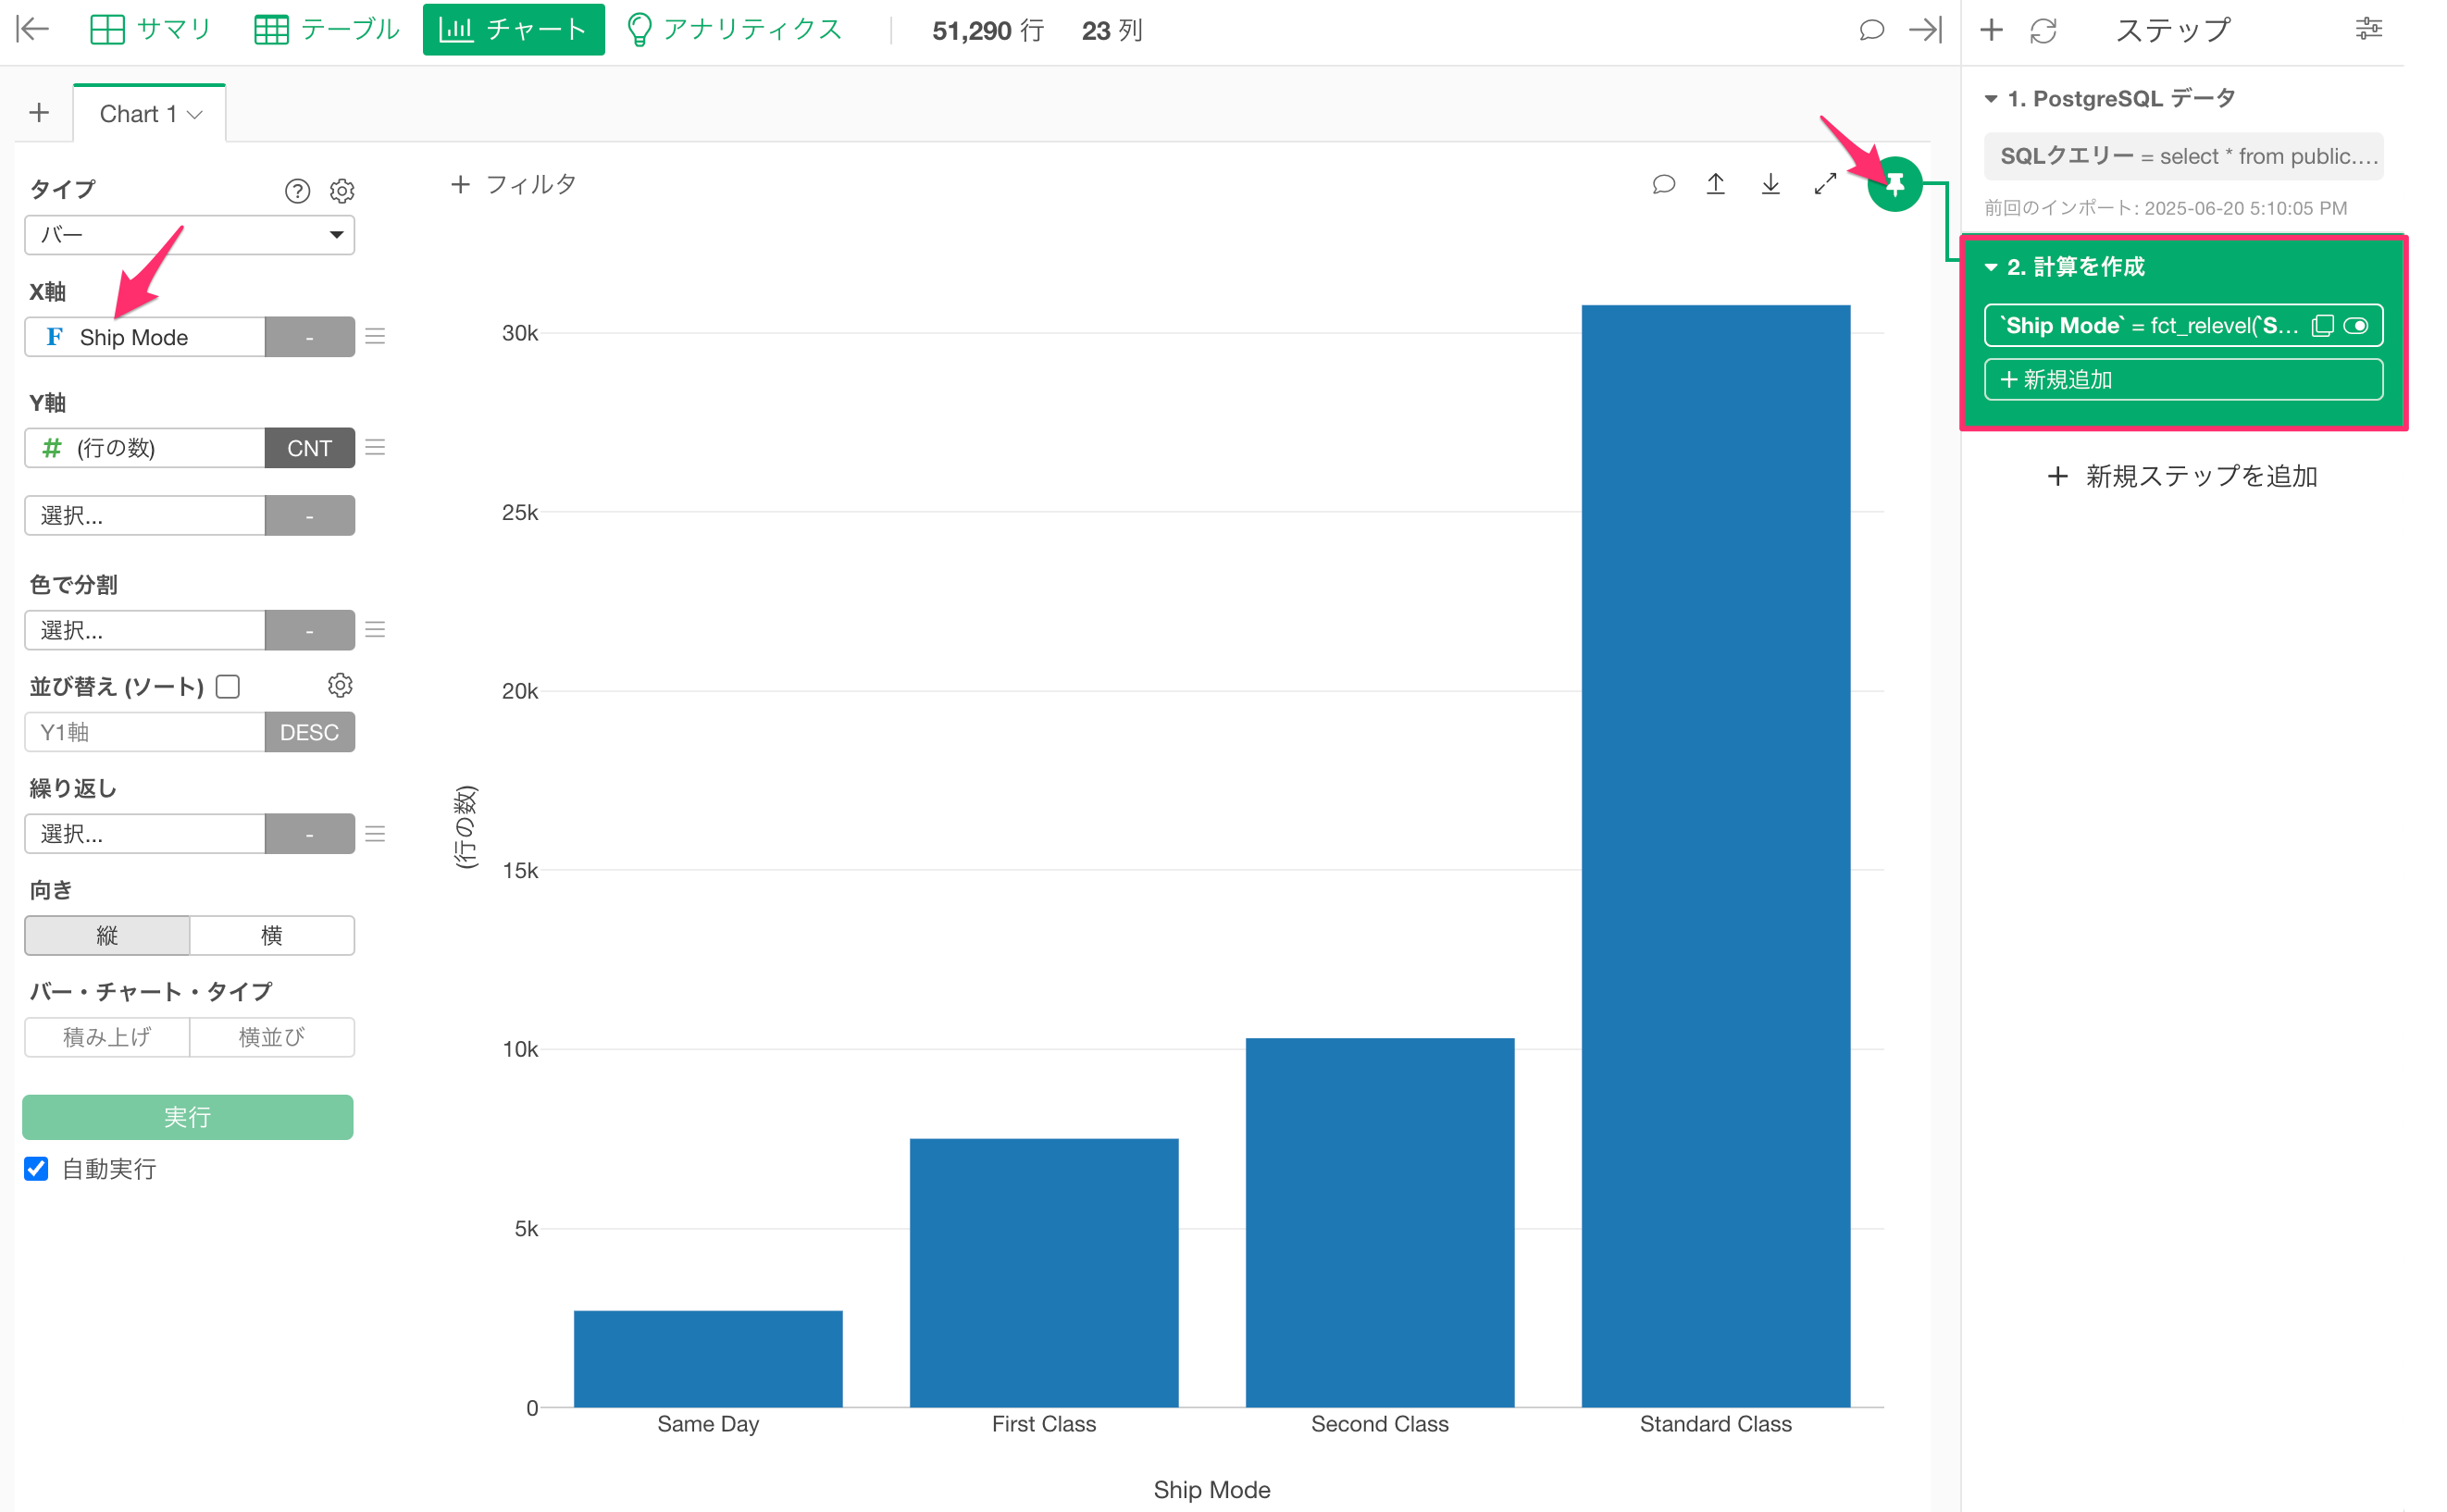Open chart comment bubble icon

1663,184
